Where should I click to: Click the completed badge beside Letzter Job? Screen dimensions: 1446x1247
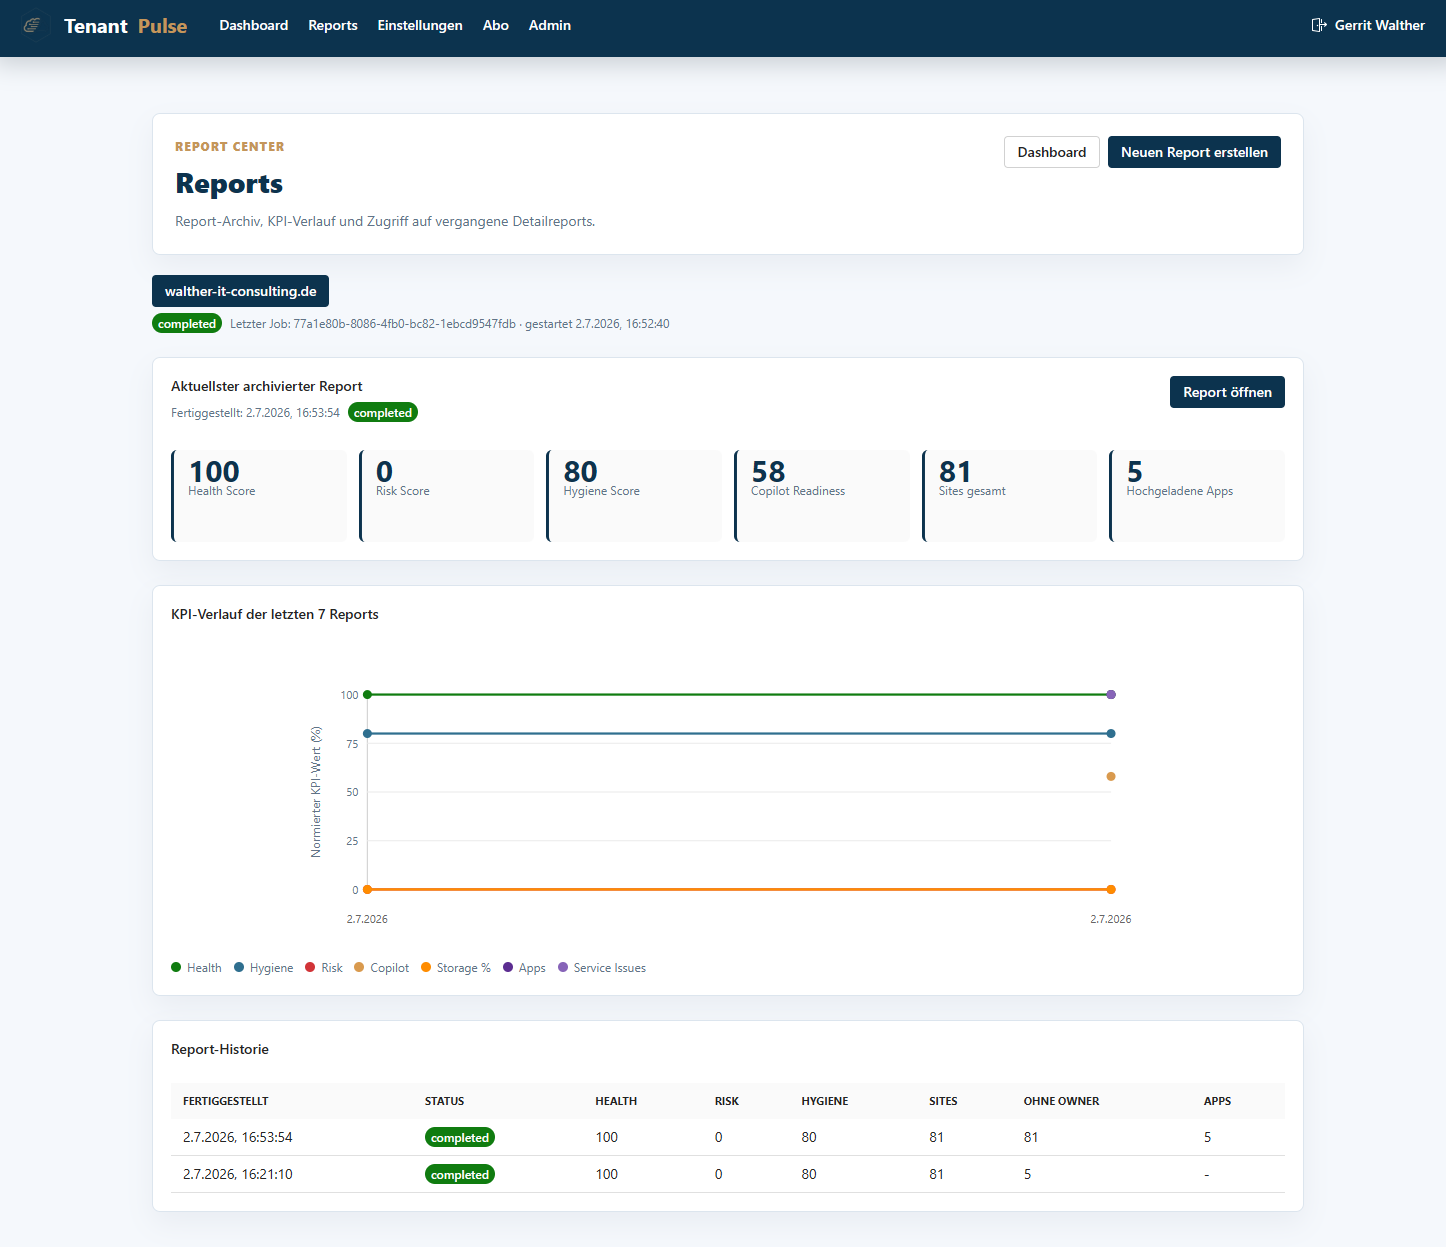187,324
